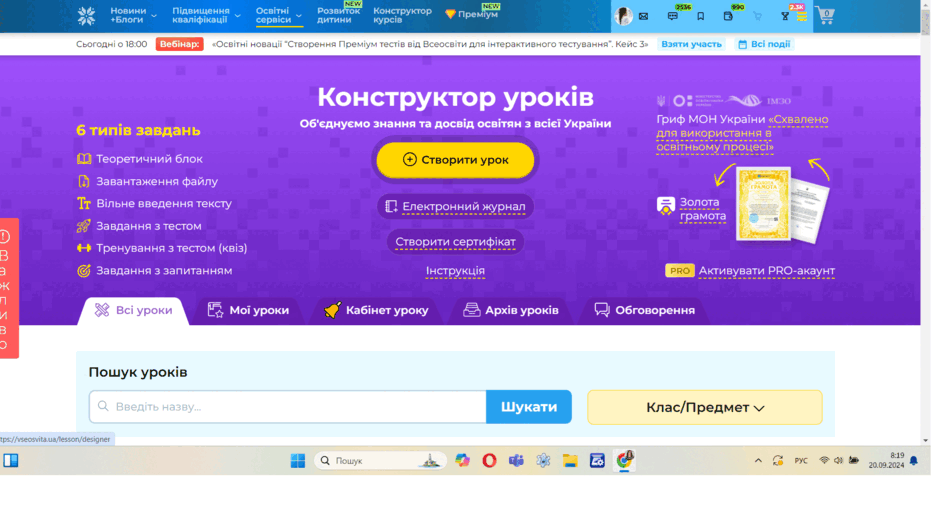Switch to Обговорення tab

[644, 311]
